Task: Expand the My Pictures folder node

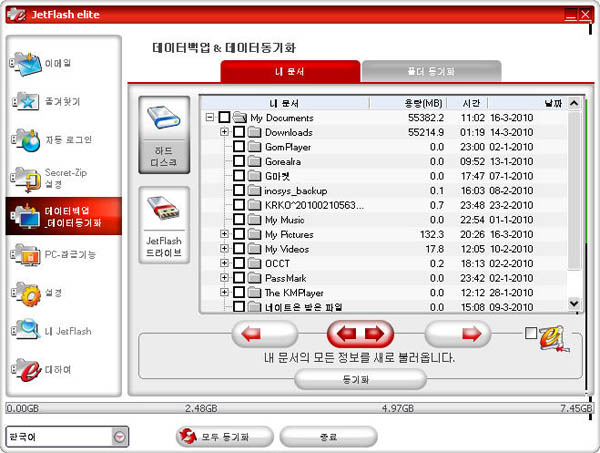Action: (x=224, y=234)
